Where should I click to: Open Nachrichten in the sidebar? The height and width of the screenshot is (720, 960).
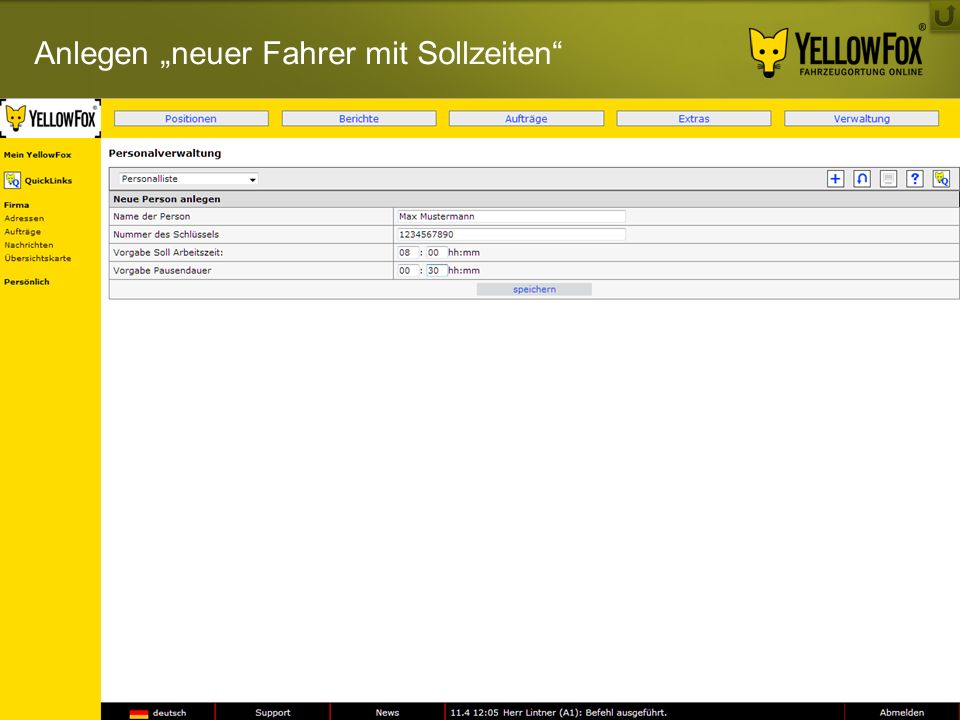(29, 245)
